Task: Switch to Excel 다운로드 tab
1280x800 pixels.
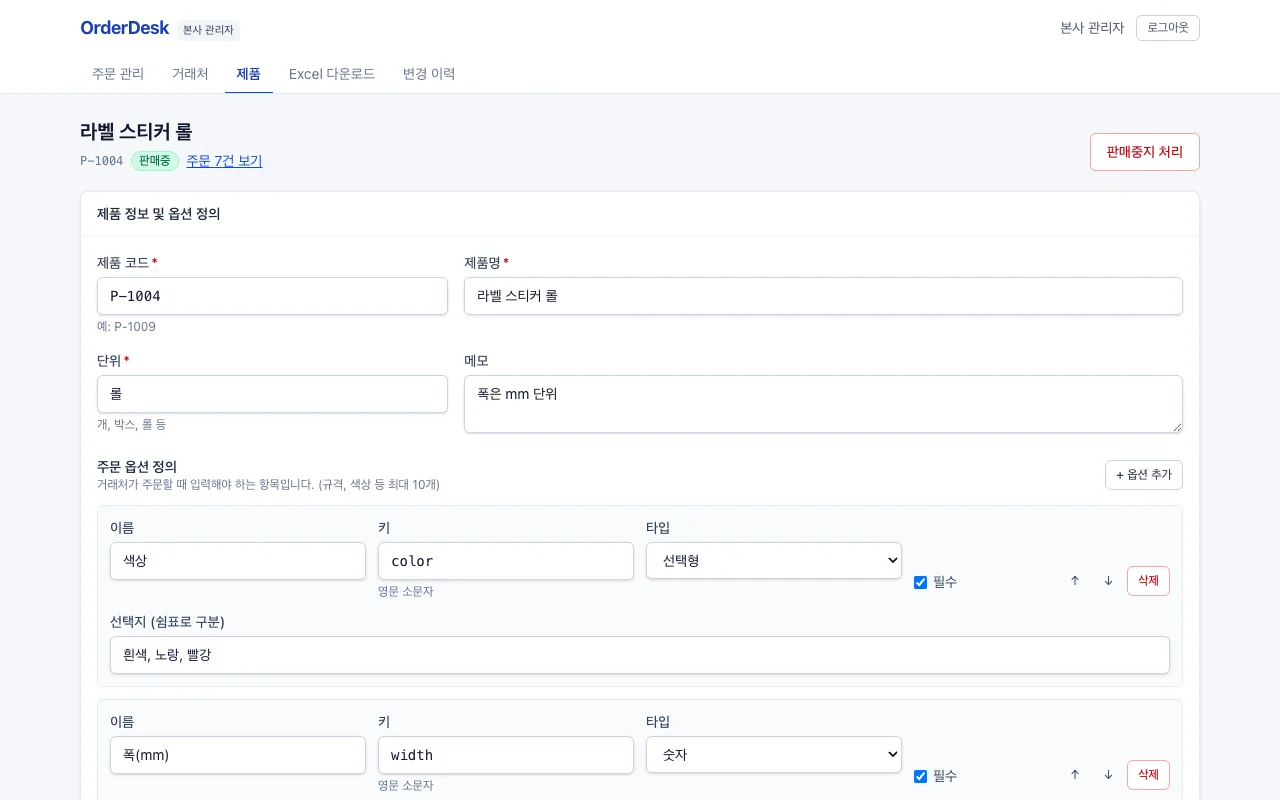Action: pos(332,74)
